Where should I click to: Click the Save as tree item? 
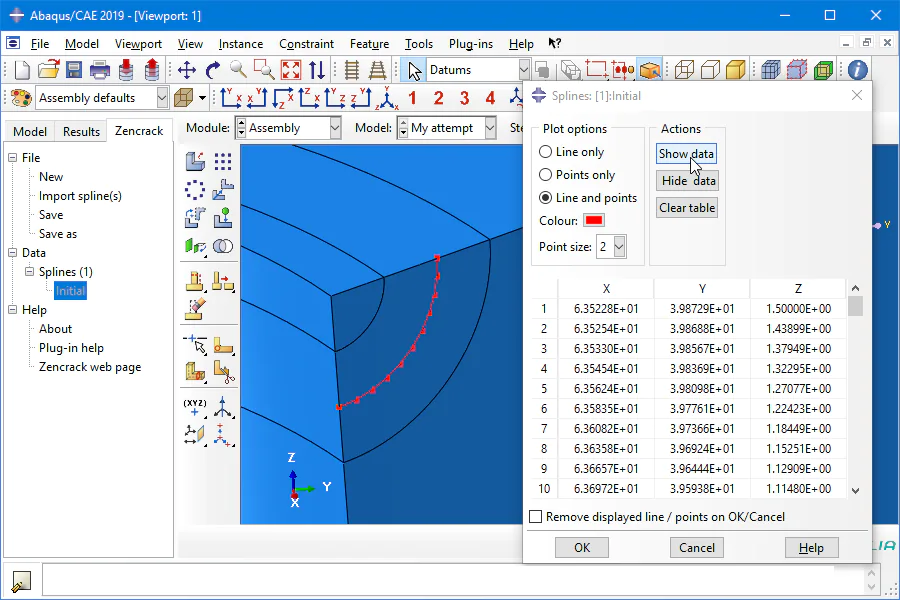click(57, 234)
